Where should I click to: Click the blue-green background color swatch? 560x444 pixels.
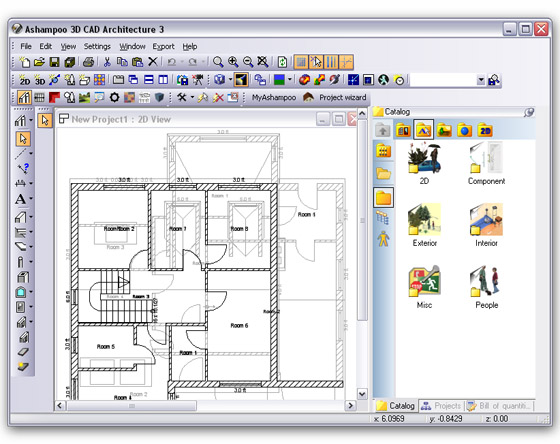(279, 80)
